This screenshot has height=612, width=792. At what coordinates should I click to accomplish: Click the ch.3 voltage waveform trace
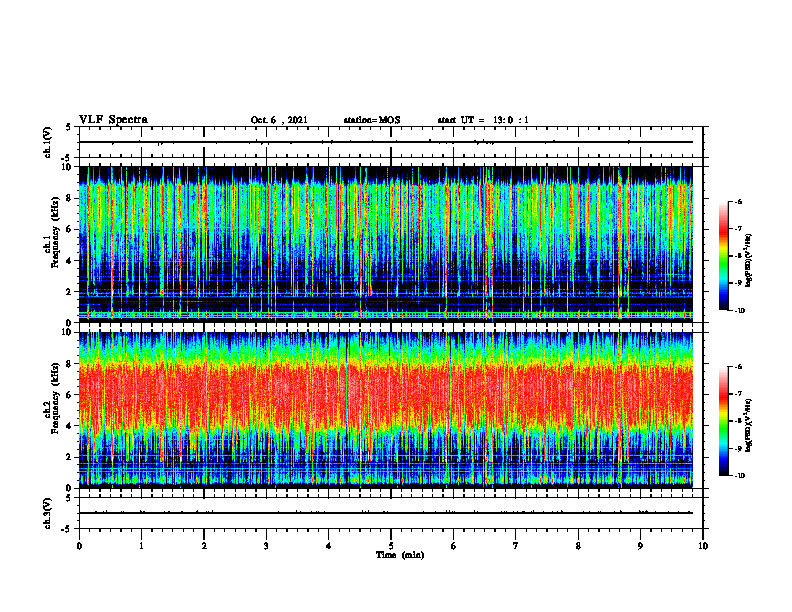click(x=386, y=513)
